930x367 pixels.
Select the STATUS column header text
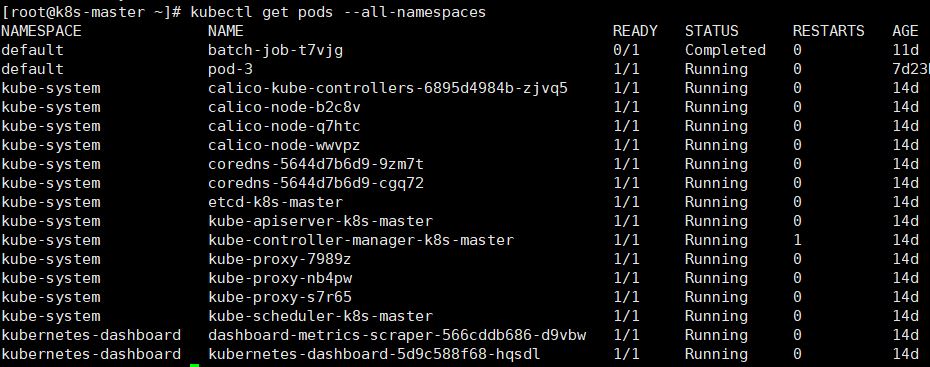(712, 31)
